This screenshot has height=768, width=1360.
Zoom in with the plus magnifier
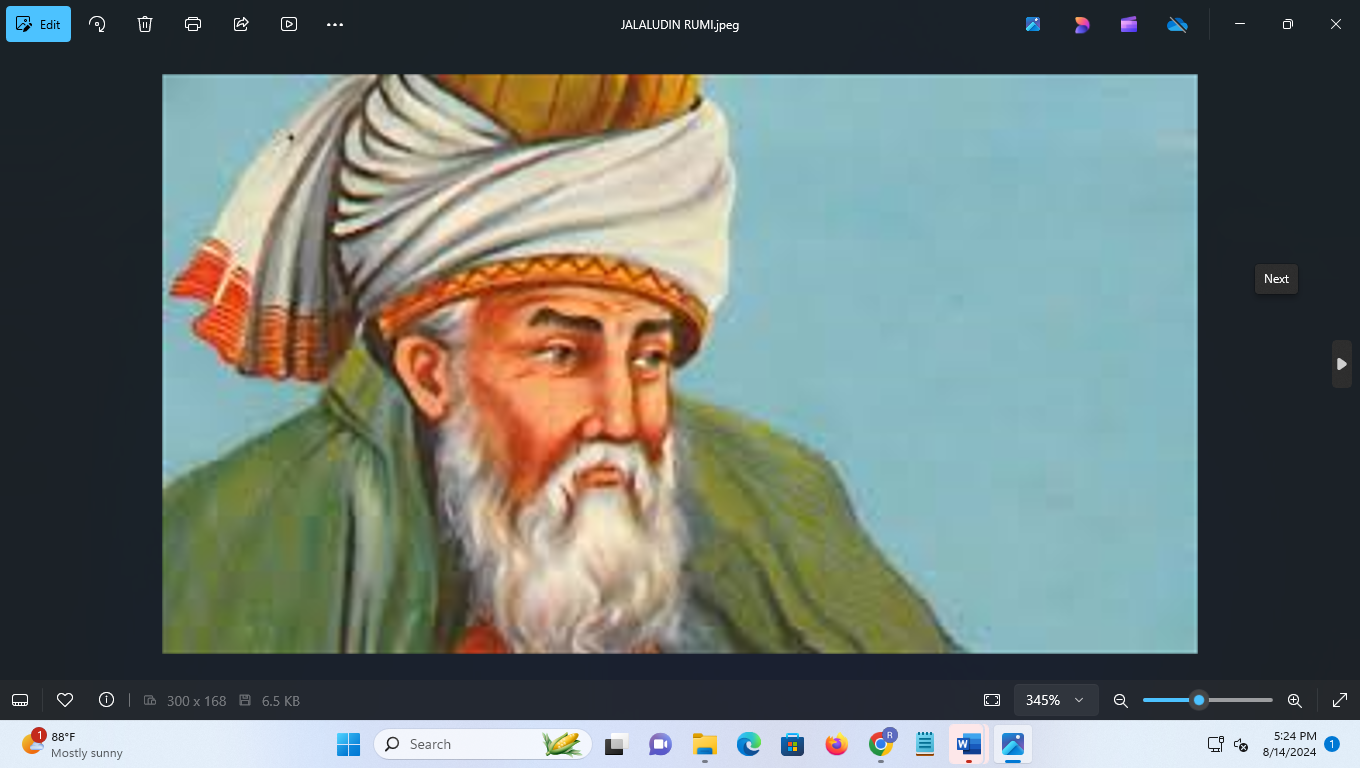(x=1295, y=700)
